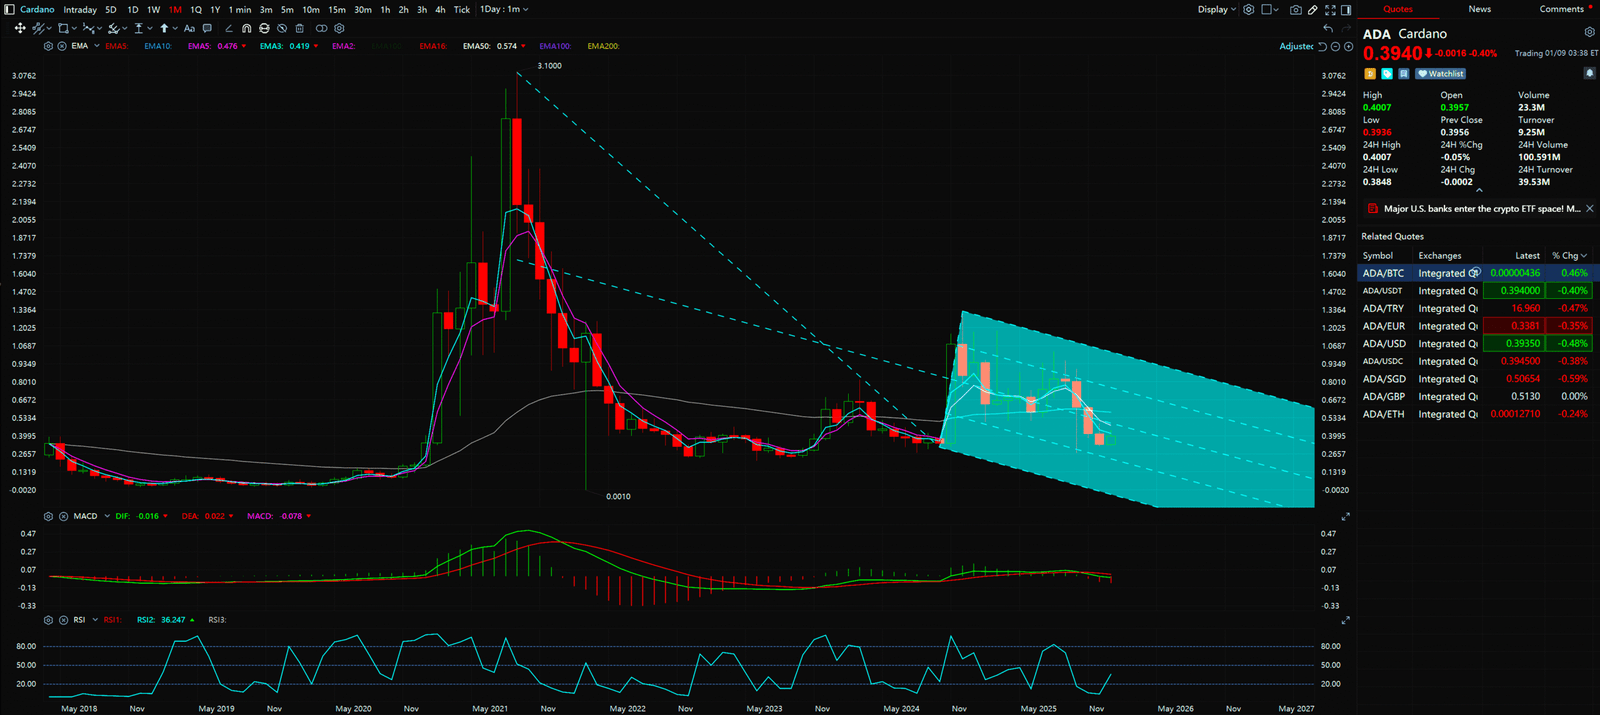The width and height of the screenshot is (1600, 715).
Task: Toggle the right quotes panel visibility
Action: [1346, 10]
